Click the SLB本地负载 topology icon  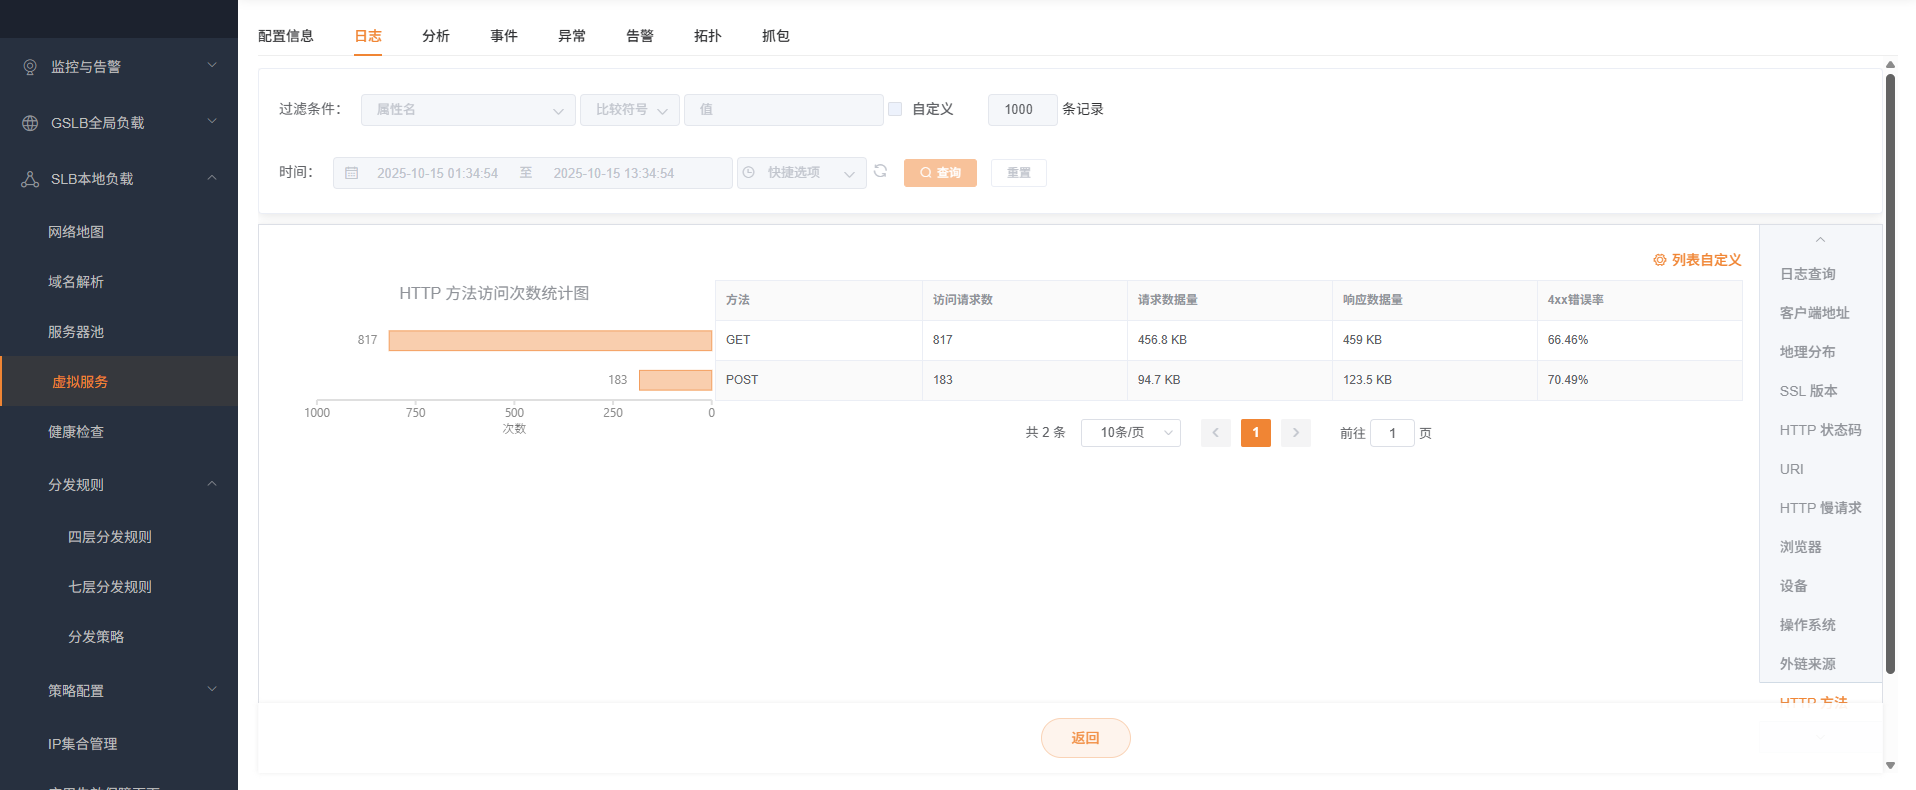pyautogui.click(x=30, y=179)
